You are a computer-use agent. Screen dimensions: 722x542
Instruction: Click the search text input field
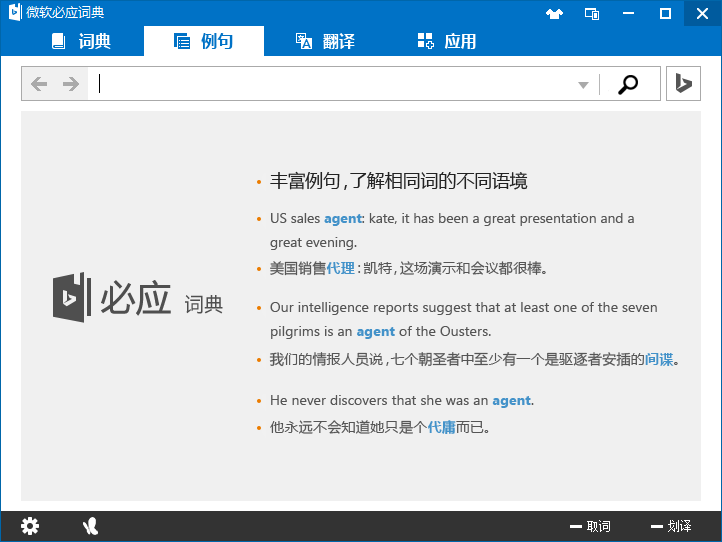pyautogui.click(x=332, y=84)
